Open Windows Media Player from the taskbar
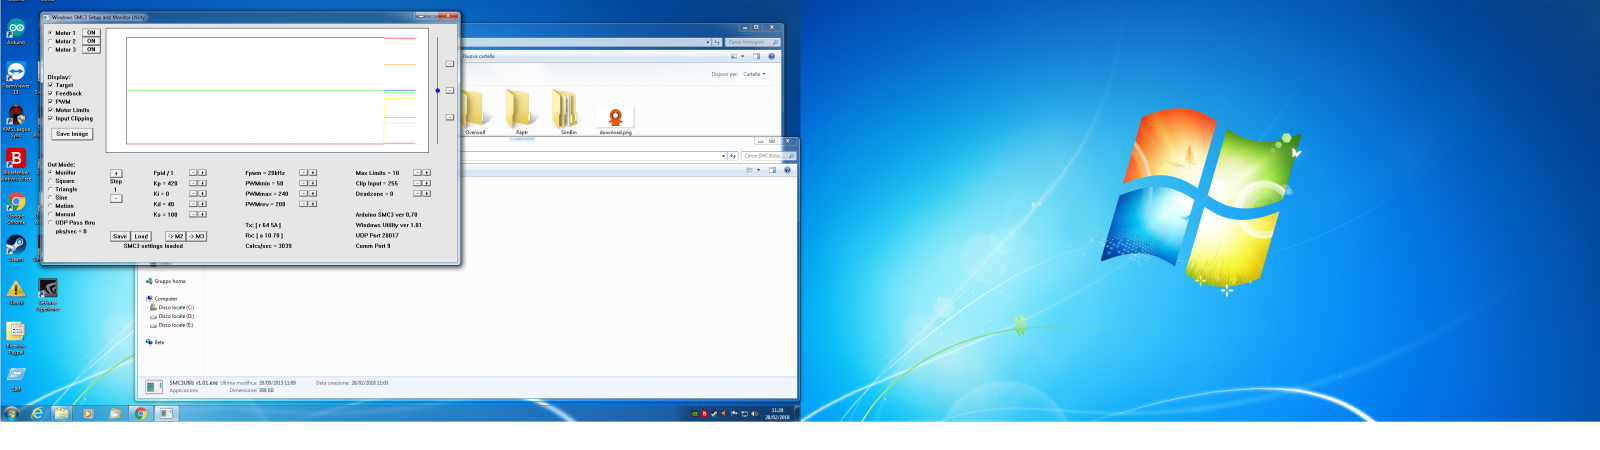The image size is (1600, 450). [88, 413]
